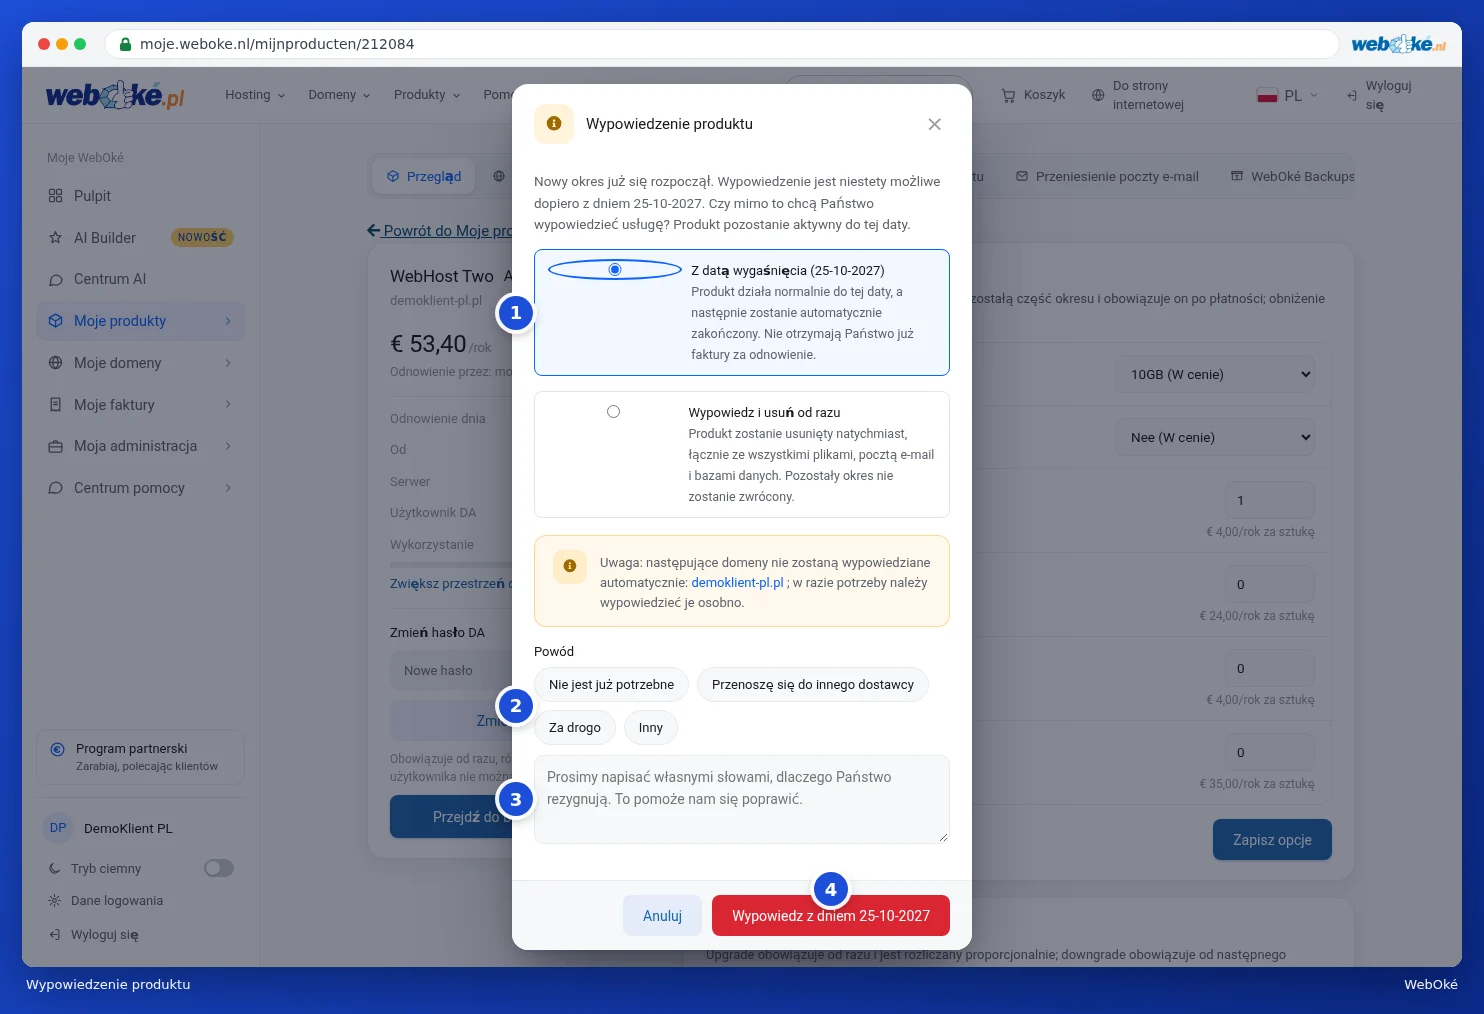Expand the Hosting menu in navigation
Image resolution: width=1484 pixels, height=1014 pixels.
(255, 95)
